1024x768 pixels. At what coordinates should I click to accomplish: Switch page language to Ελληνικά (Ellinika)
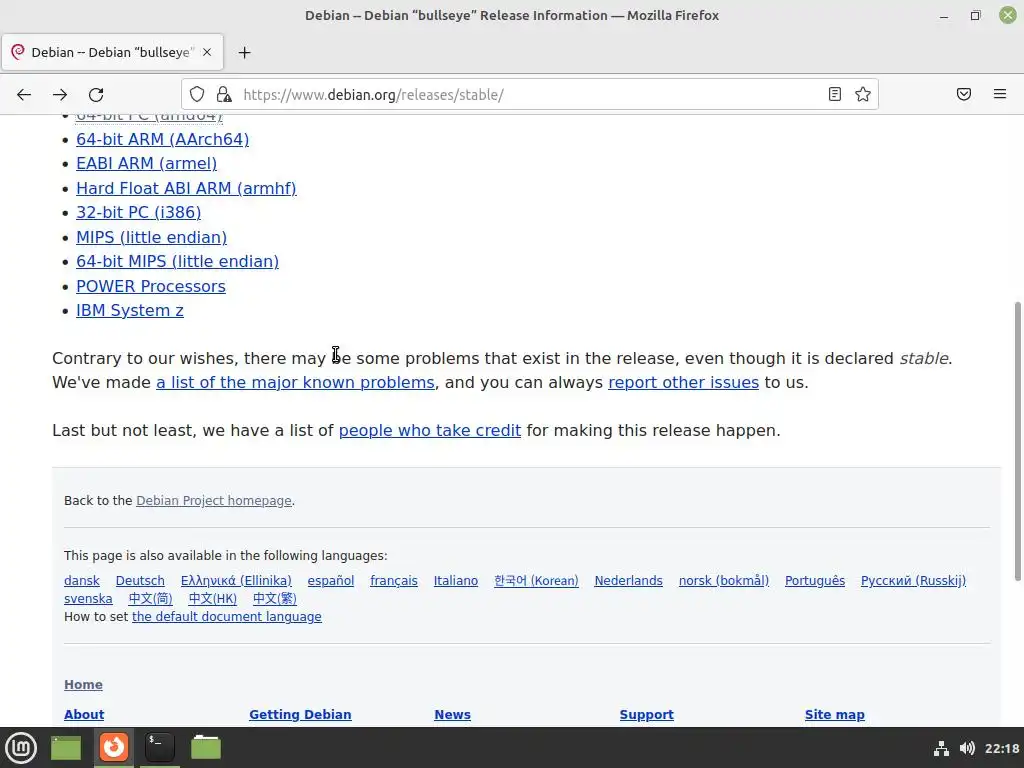[236, 581]
